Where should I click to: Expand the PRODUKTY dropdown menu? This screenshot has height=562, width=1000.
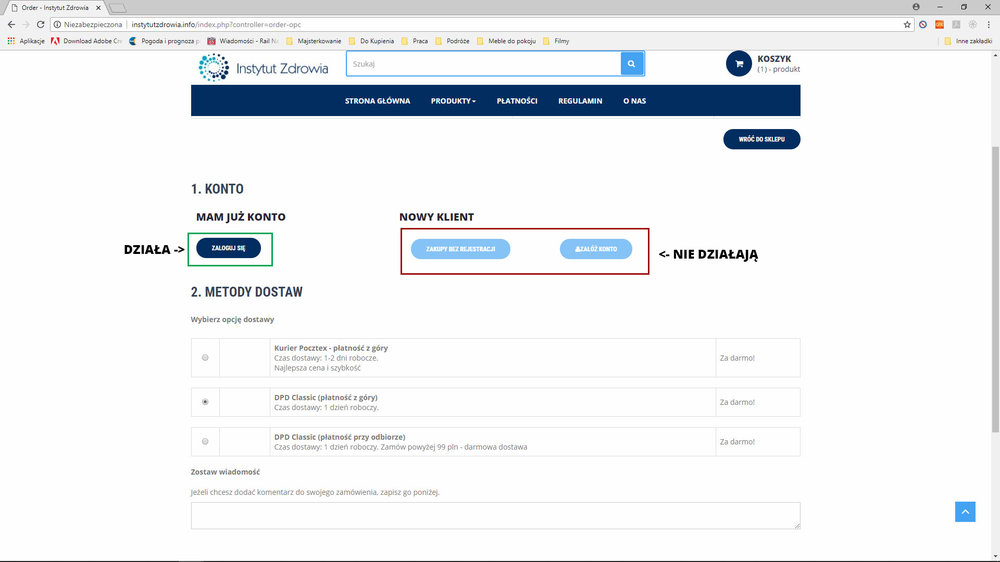coord(453,101)
